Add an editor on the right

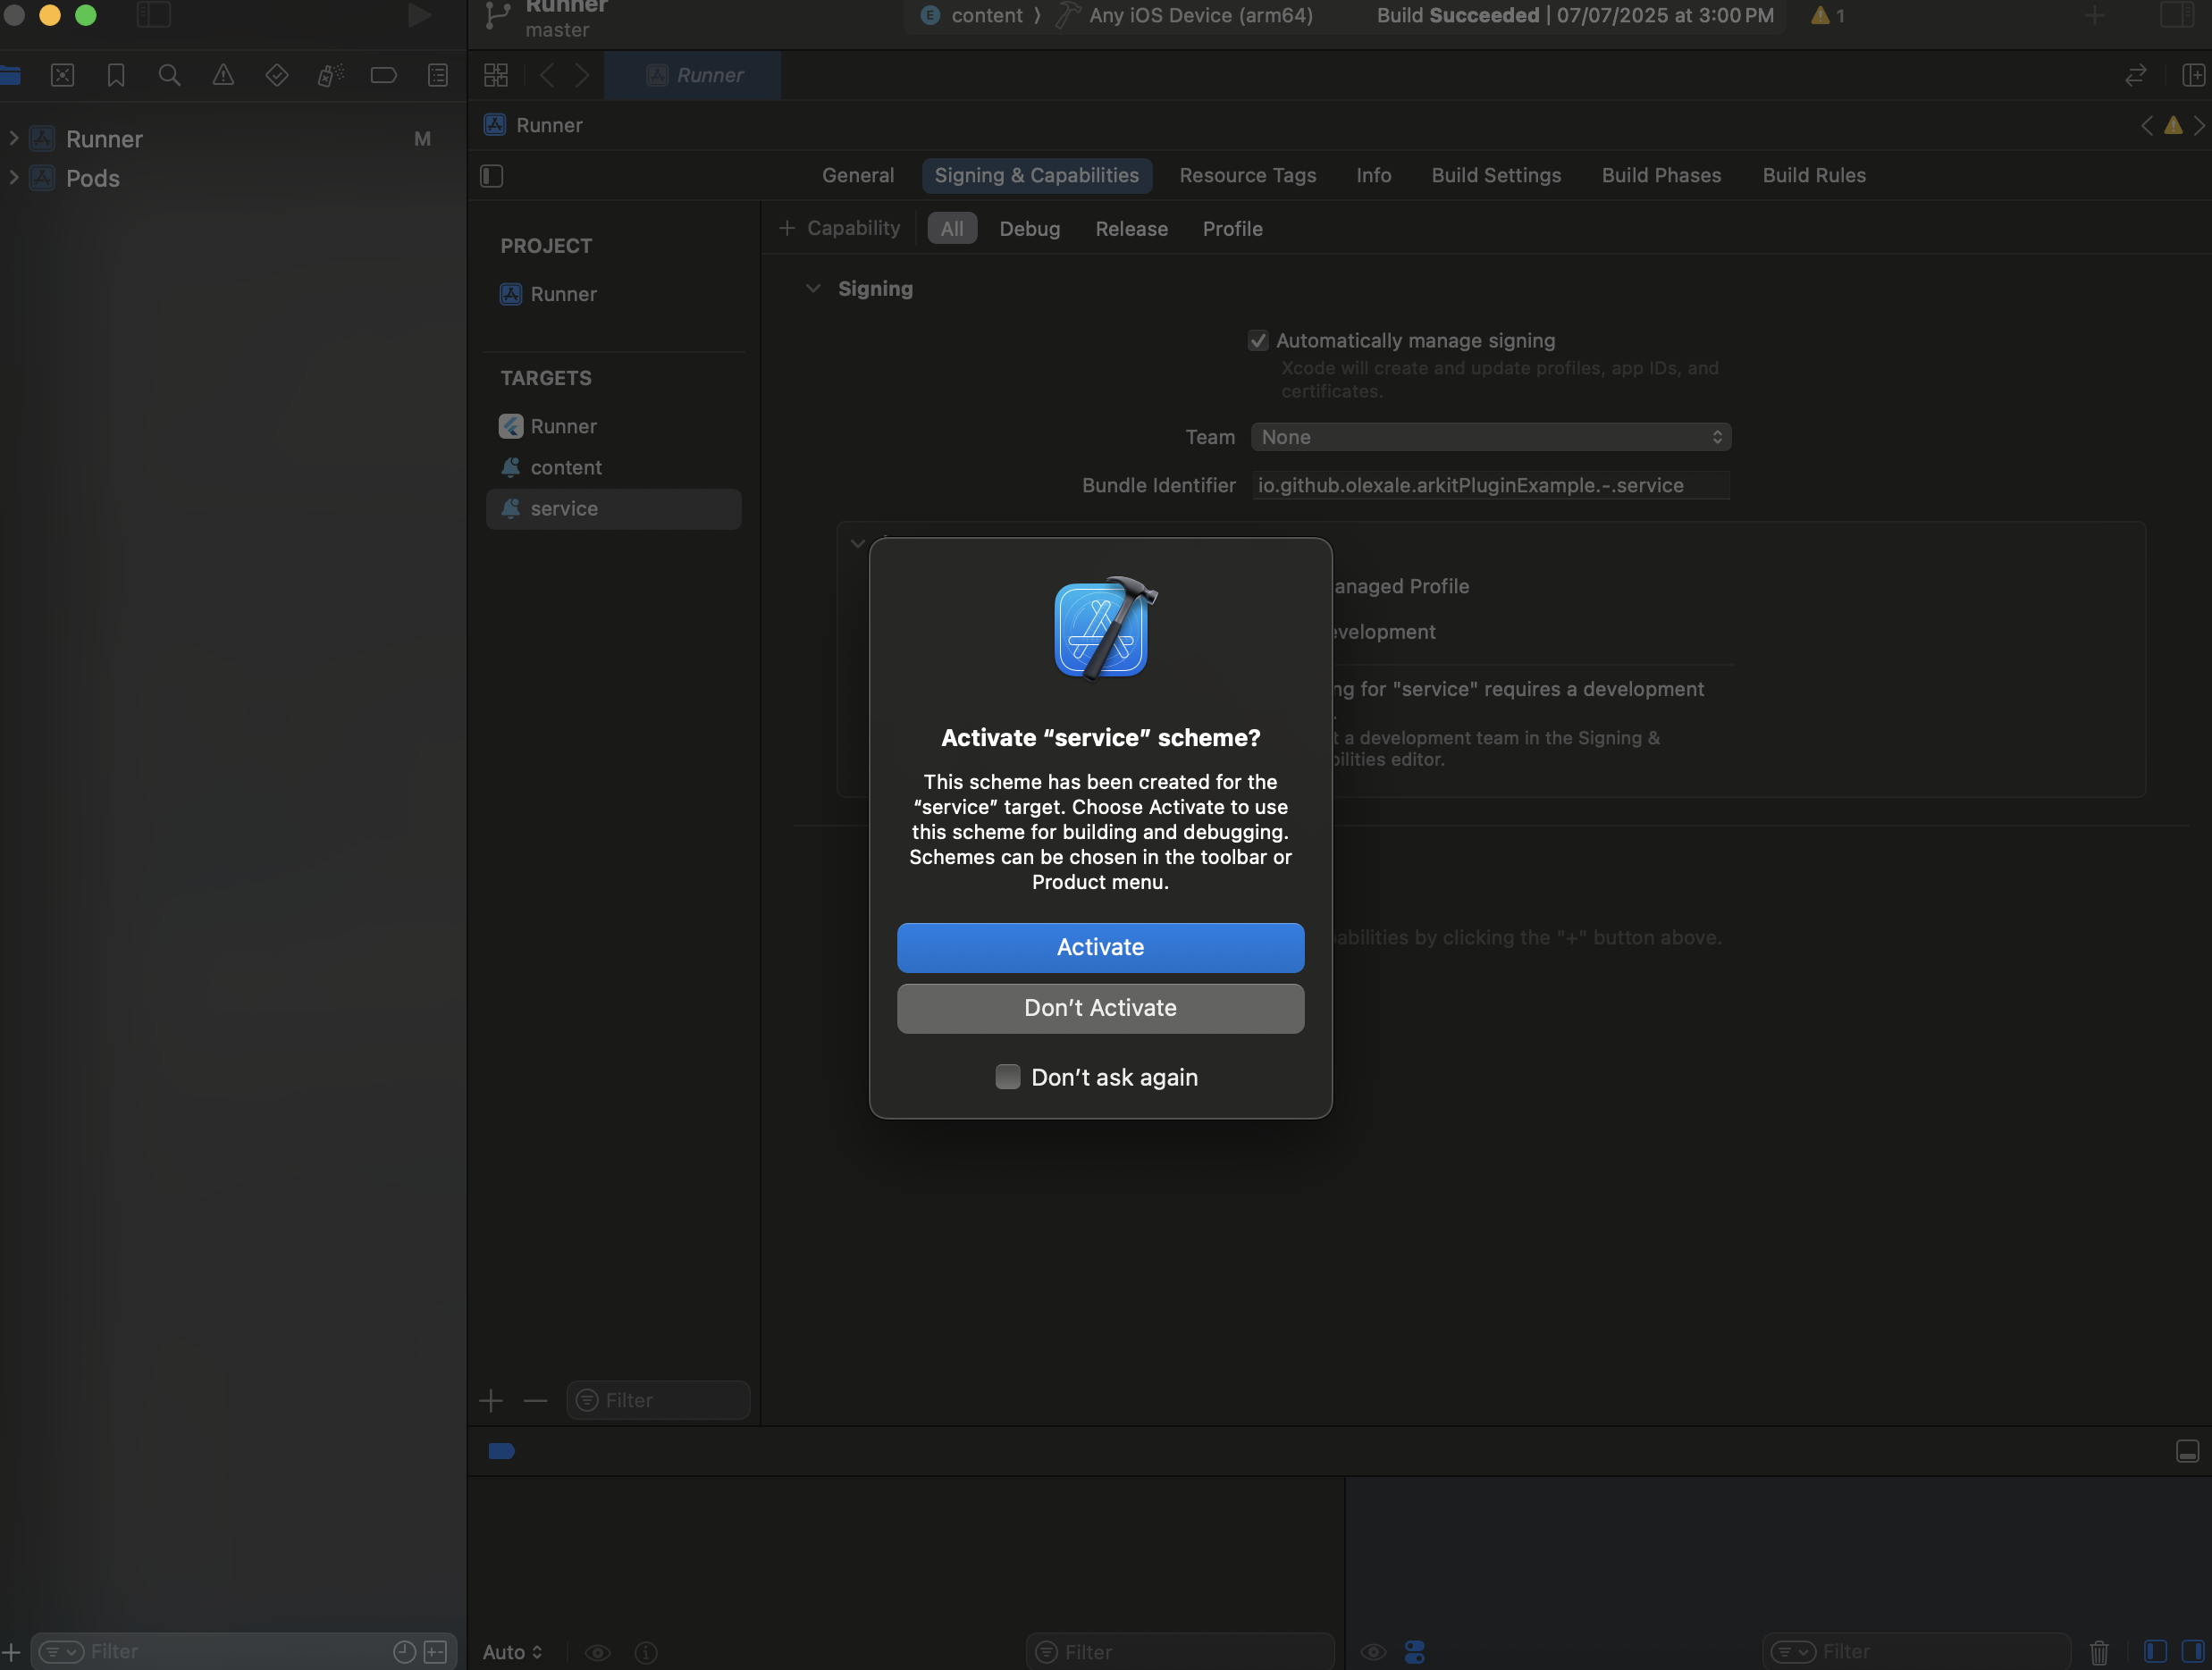coord(2193,75)
